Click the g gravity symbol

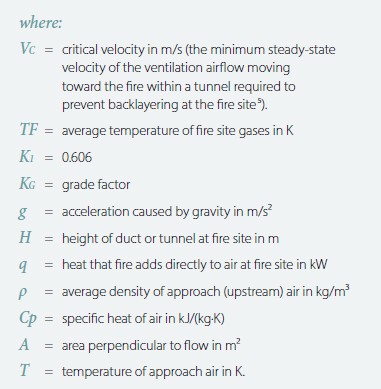click(23, 212)
